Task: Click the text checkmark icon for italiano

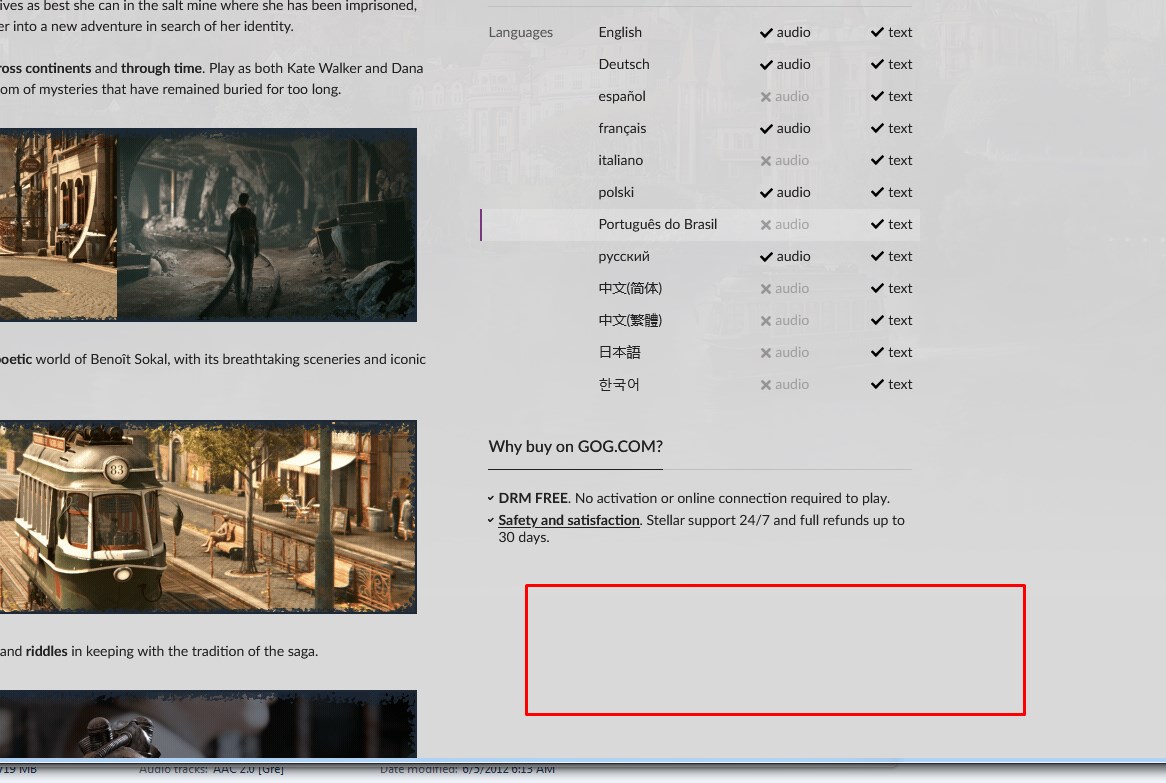Action: (x=877, y=161)
